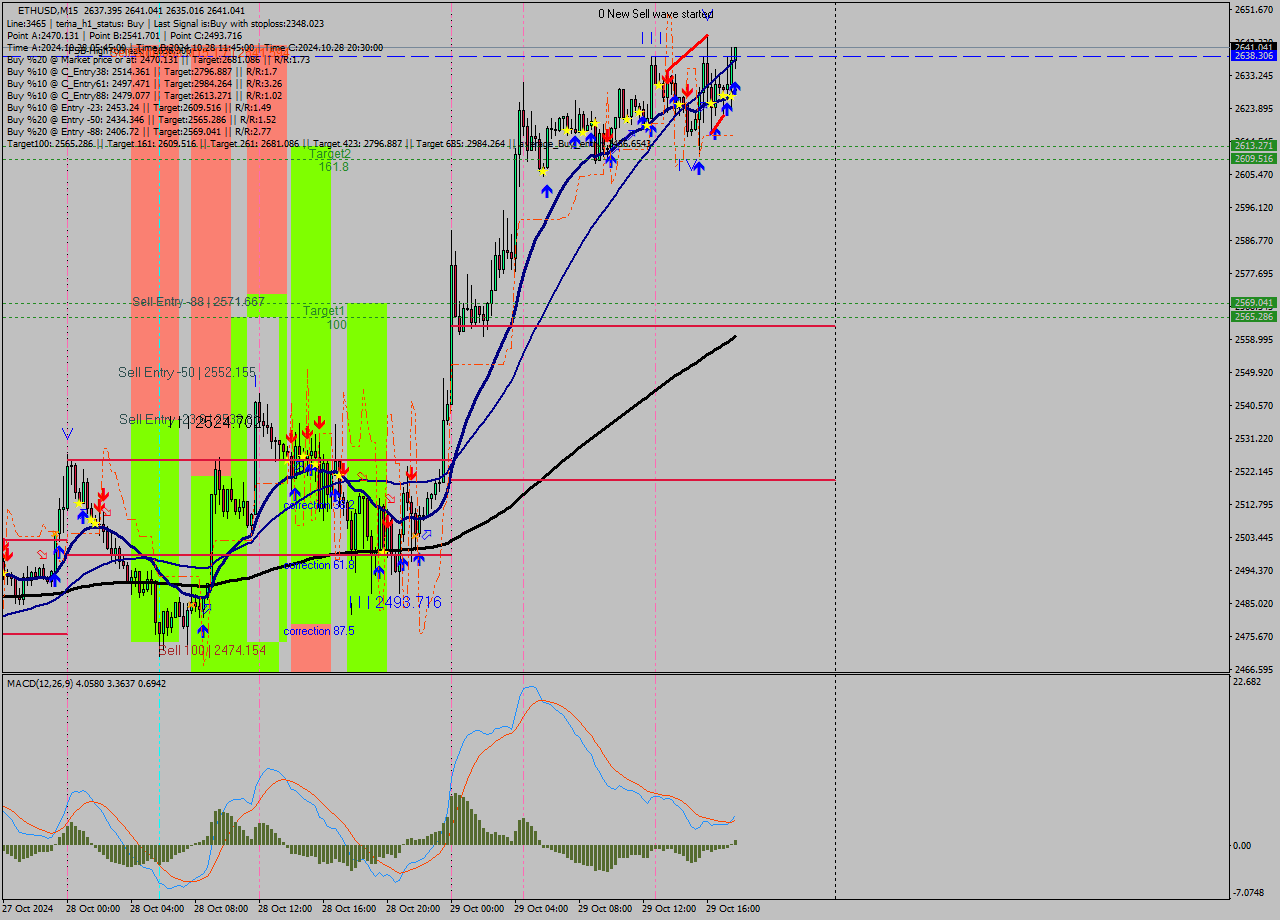This screenshot has width=1280, height=920.
Task: Click the Buy %20 @ Entry -88 row
Action: 139,131
